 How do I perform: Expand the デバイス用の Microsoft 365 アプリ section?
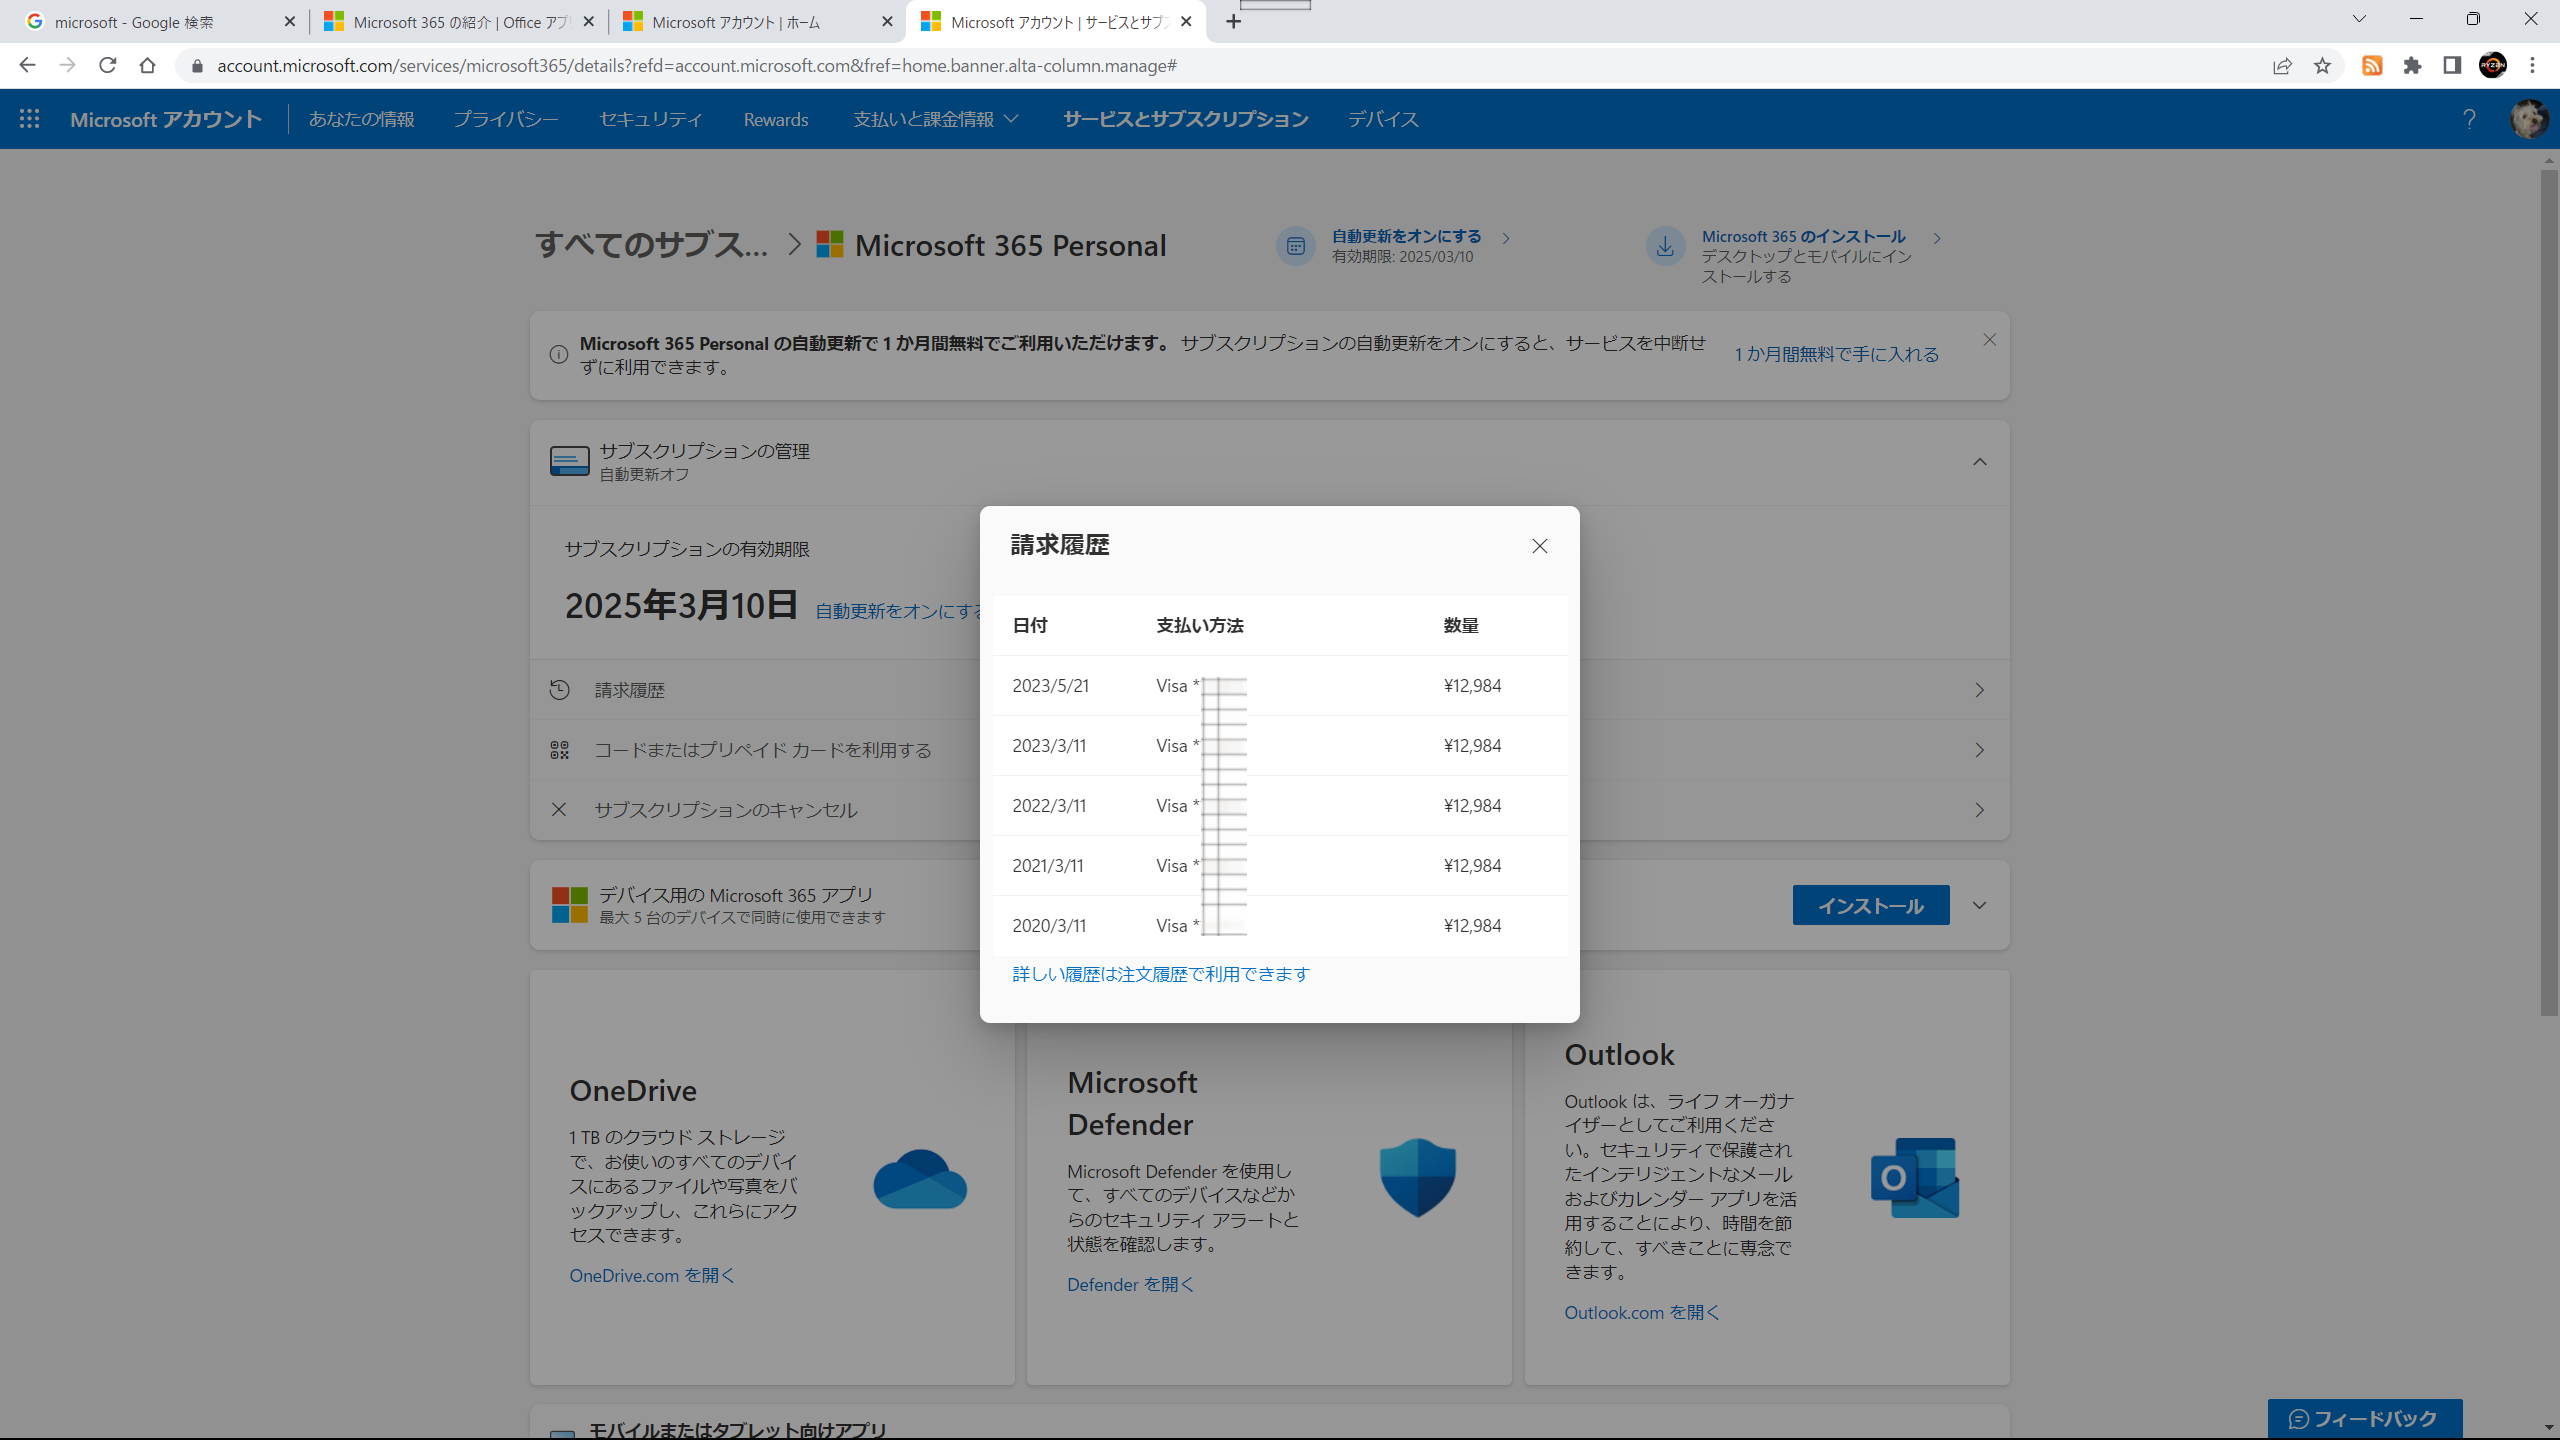click(x=1979, y=905)
